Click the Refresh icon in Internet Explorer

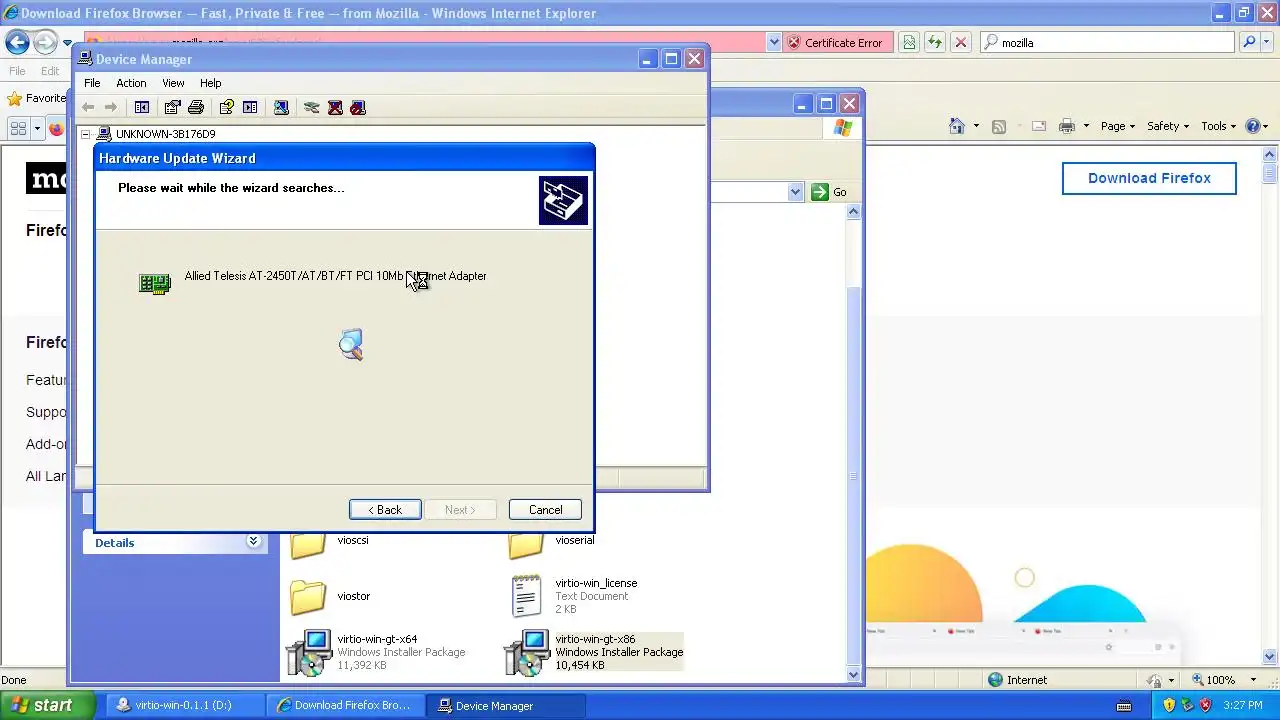coord(935,42)
